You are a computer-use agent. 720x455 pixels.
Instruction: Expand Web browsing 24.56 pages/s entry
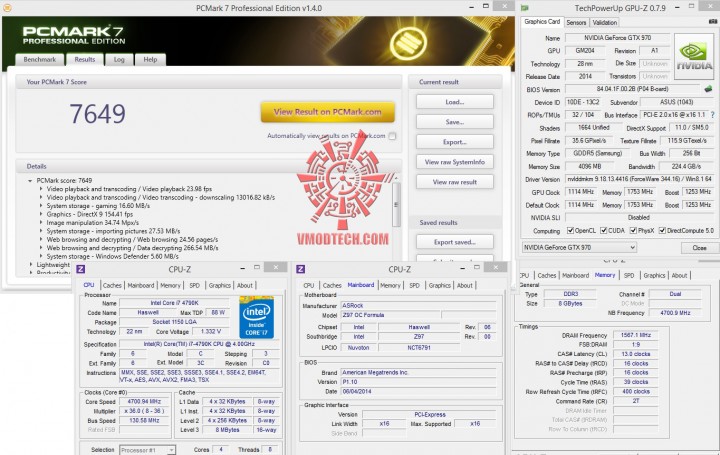point(41,239)
